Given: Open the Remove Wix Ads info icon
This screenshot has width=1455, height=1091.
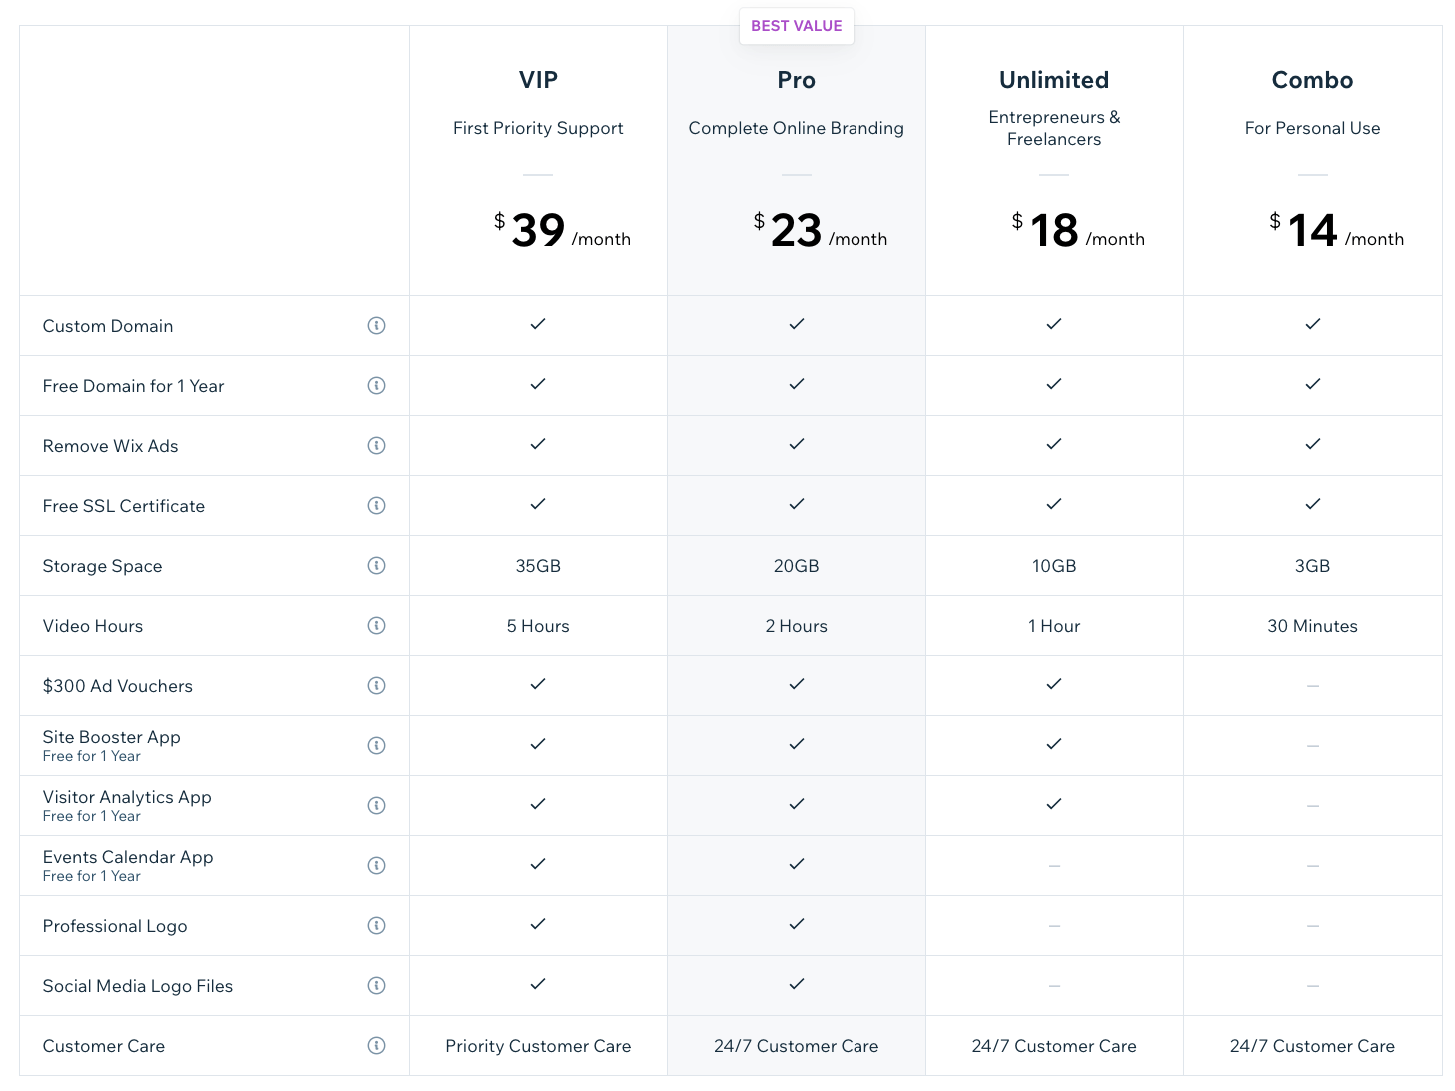Looking at the screenshot, I should [x=377, y=445].
